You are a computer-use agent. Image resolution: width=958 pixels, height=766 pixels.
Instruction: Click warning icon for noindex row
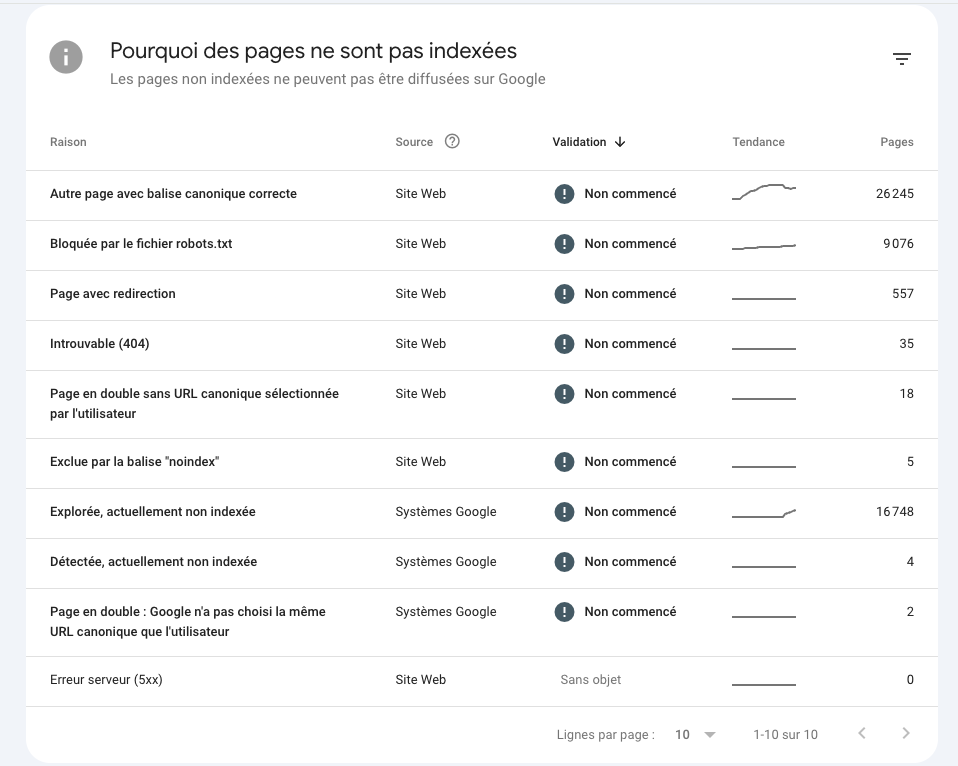(564, 462)
